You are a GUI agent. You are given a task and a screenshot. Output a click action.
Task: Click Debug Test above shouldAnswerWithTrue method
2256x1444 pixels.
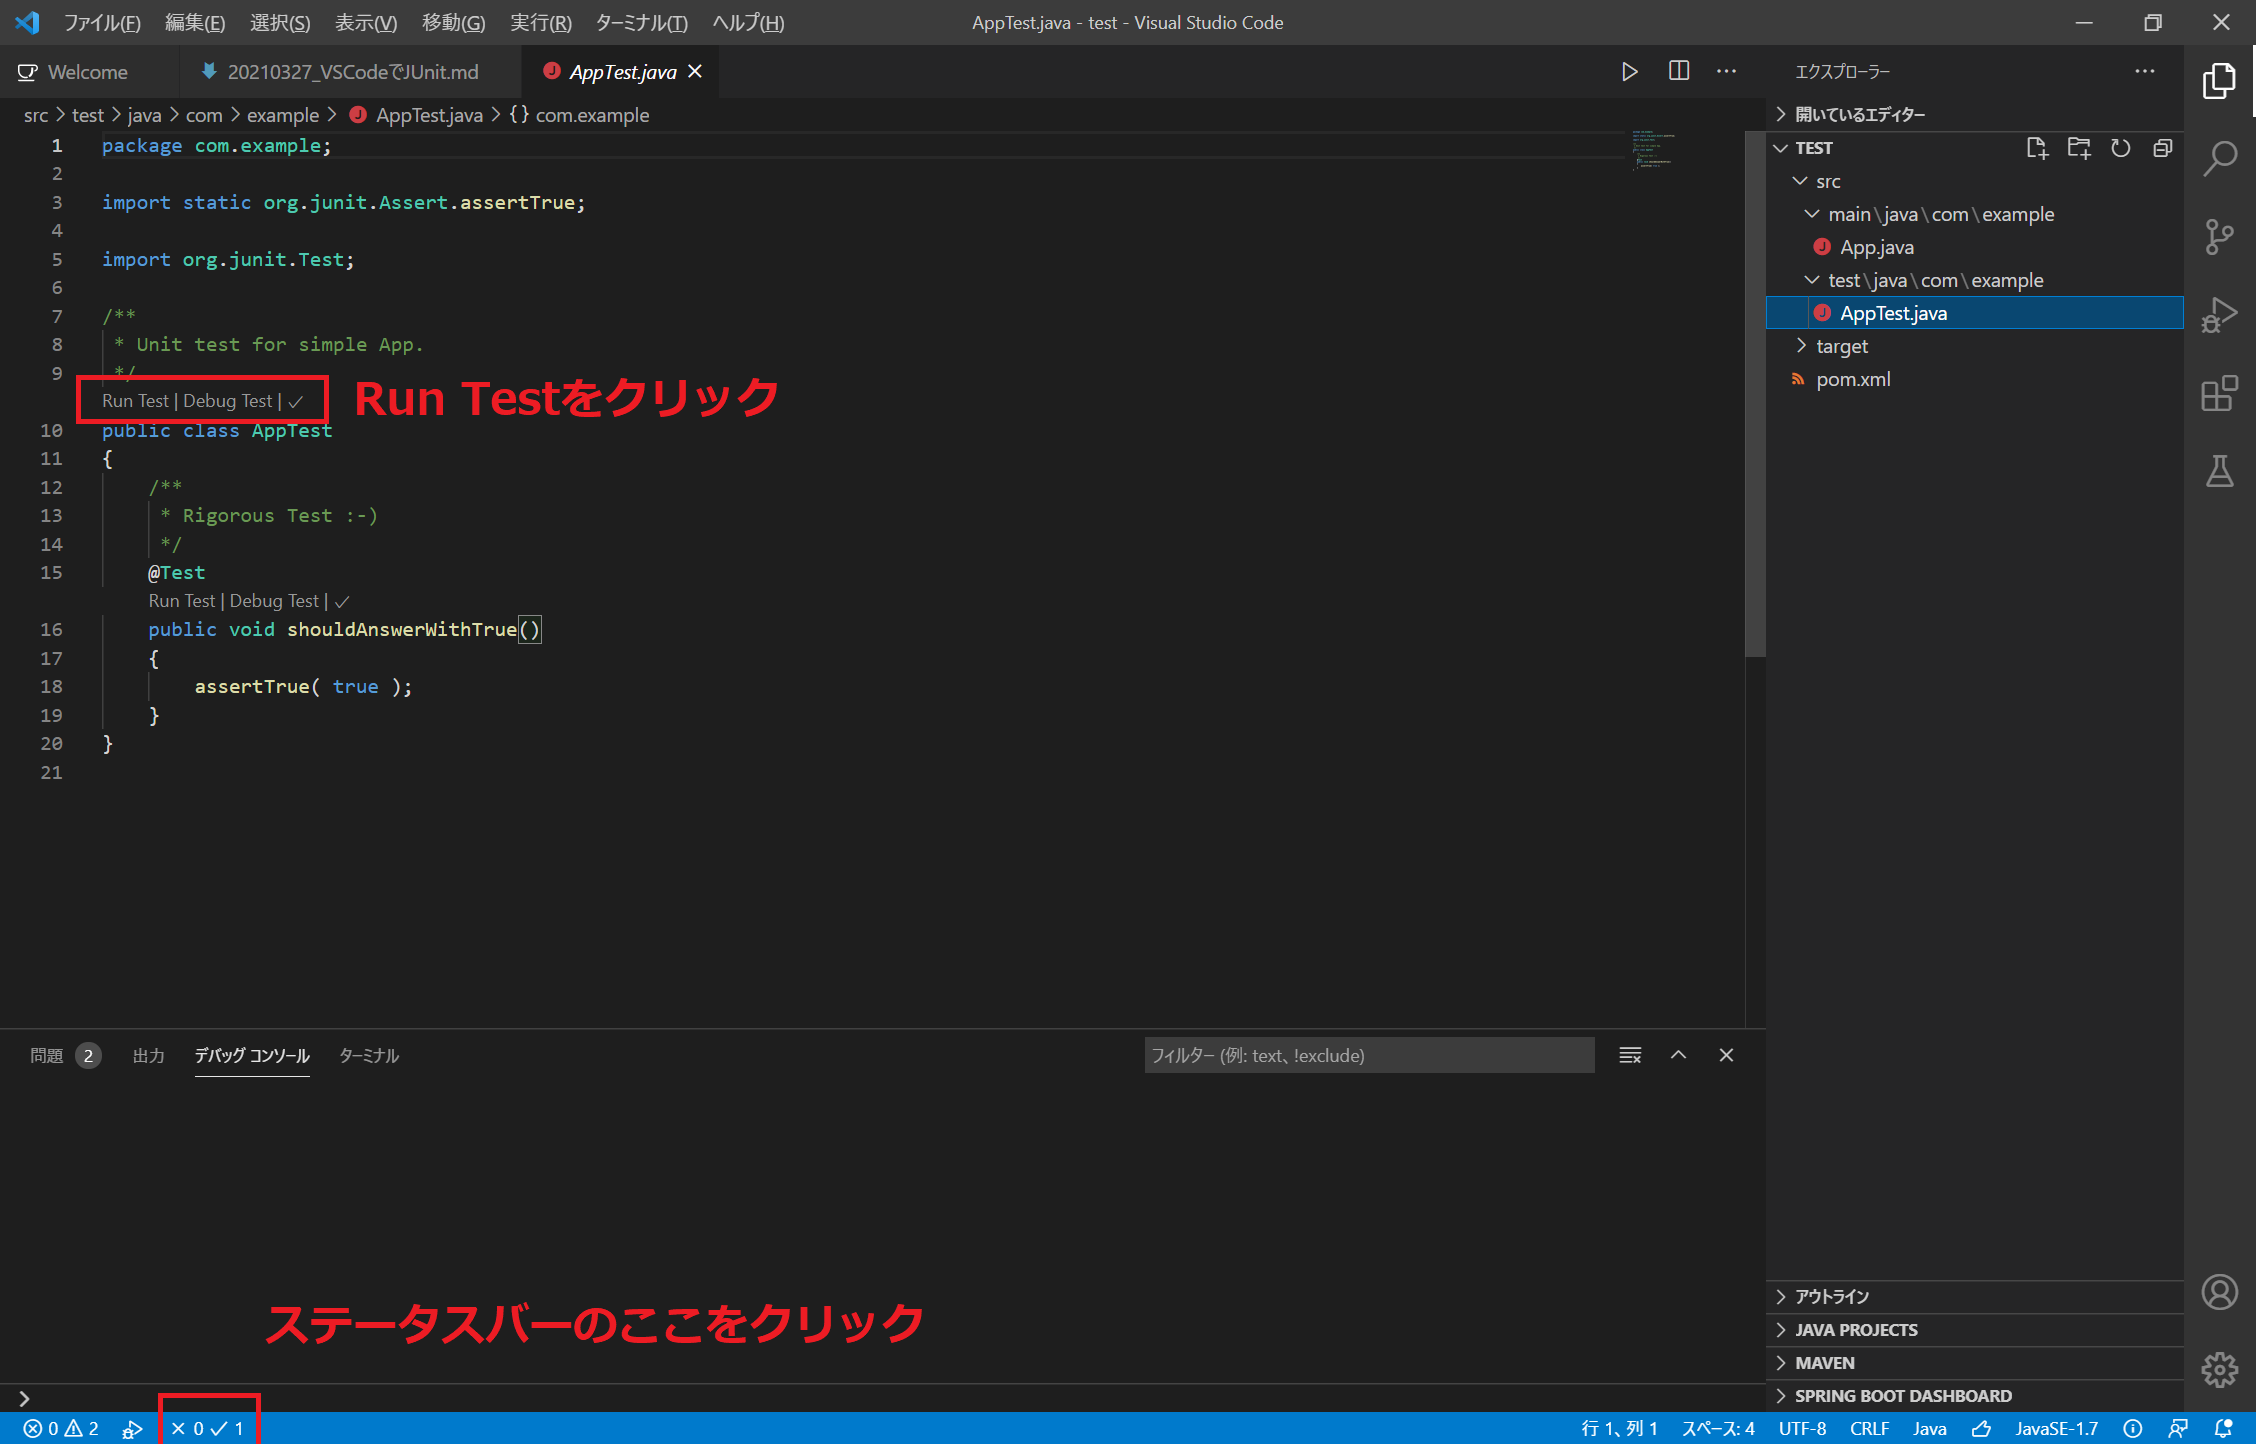(273, 601)
